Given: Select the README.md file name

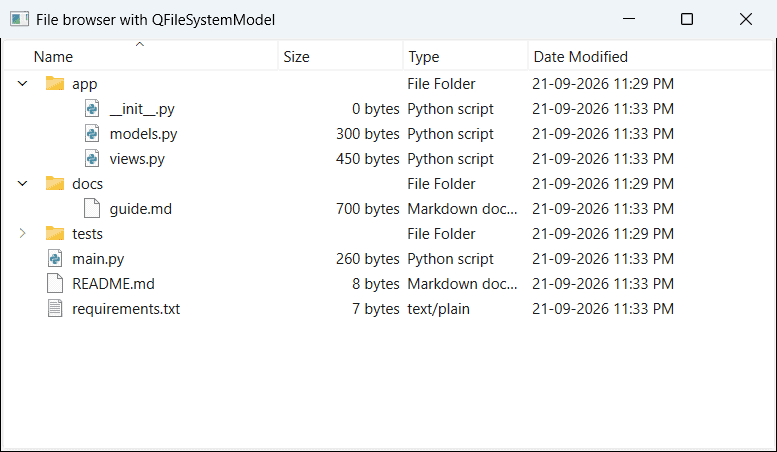Looking at the screenshot, I should [x=113, y=284].
